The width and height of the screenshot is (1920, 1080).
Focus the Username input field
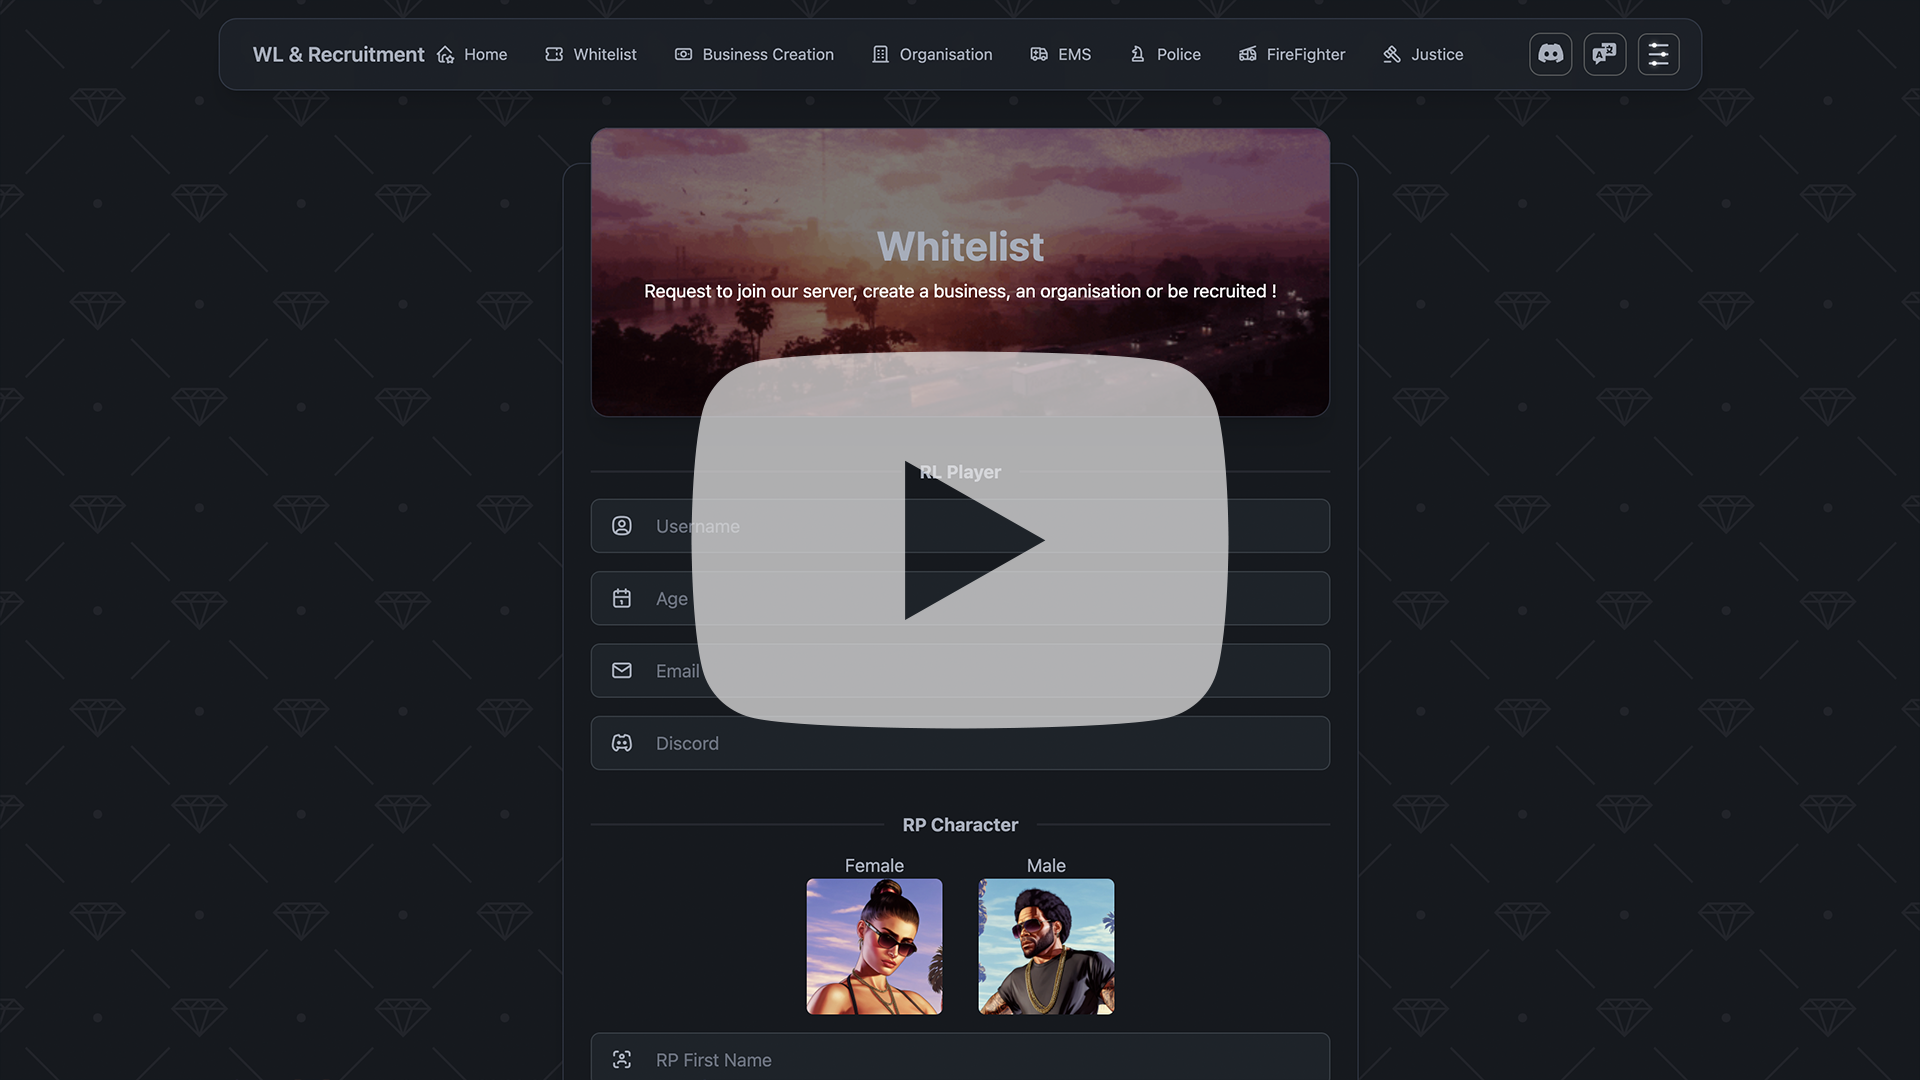pos(960,526)
